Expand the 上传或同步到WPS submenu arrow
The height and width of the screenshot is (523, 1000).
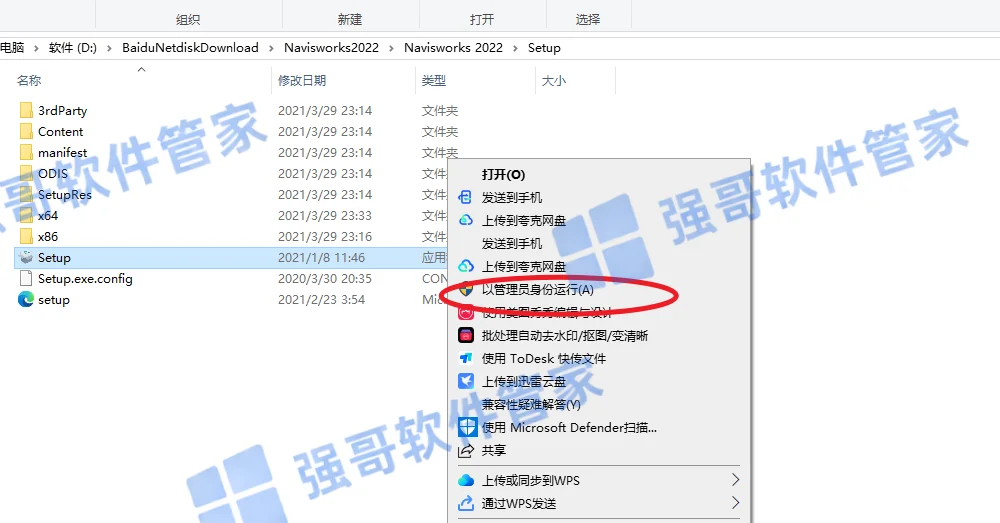[735, 480]
